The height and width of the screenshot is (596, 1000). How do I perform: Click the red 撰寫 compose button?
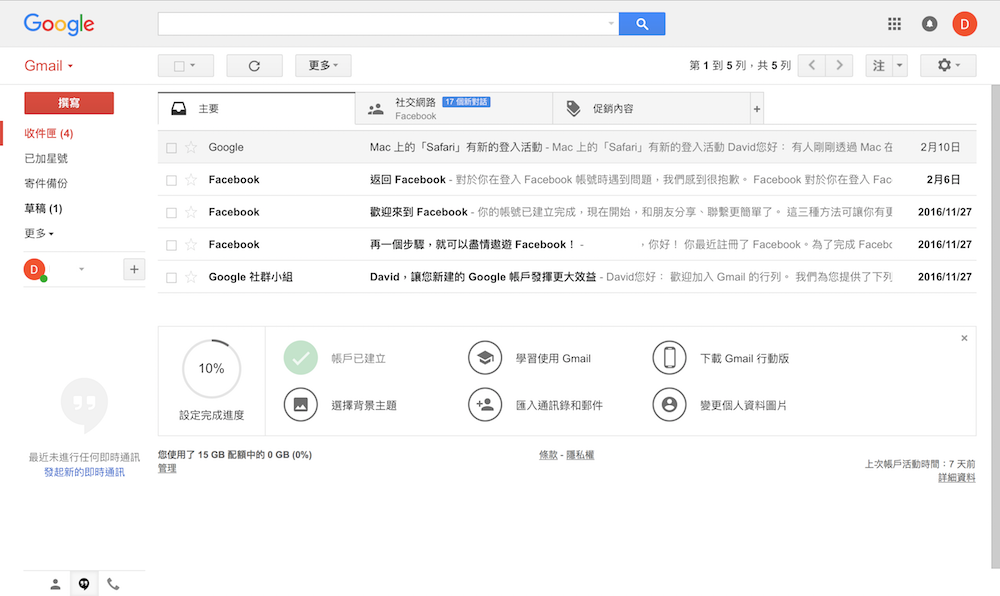coord(69,103)
